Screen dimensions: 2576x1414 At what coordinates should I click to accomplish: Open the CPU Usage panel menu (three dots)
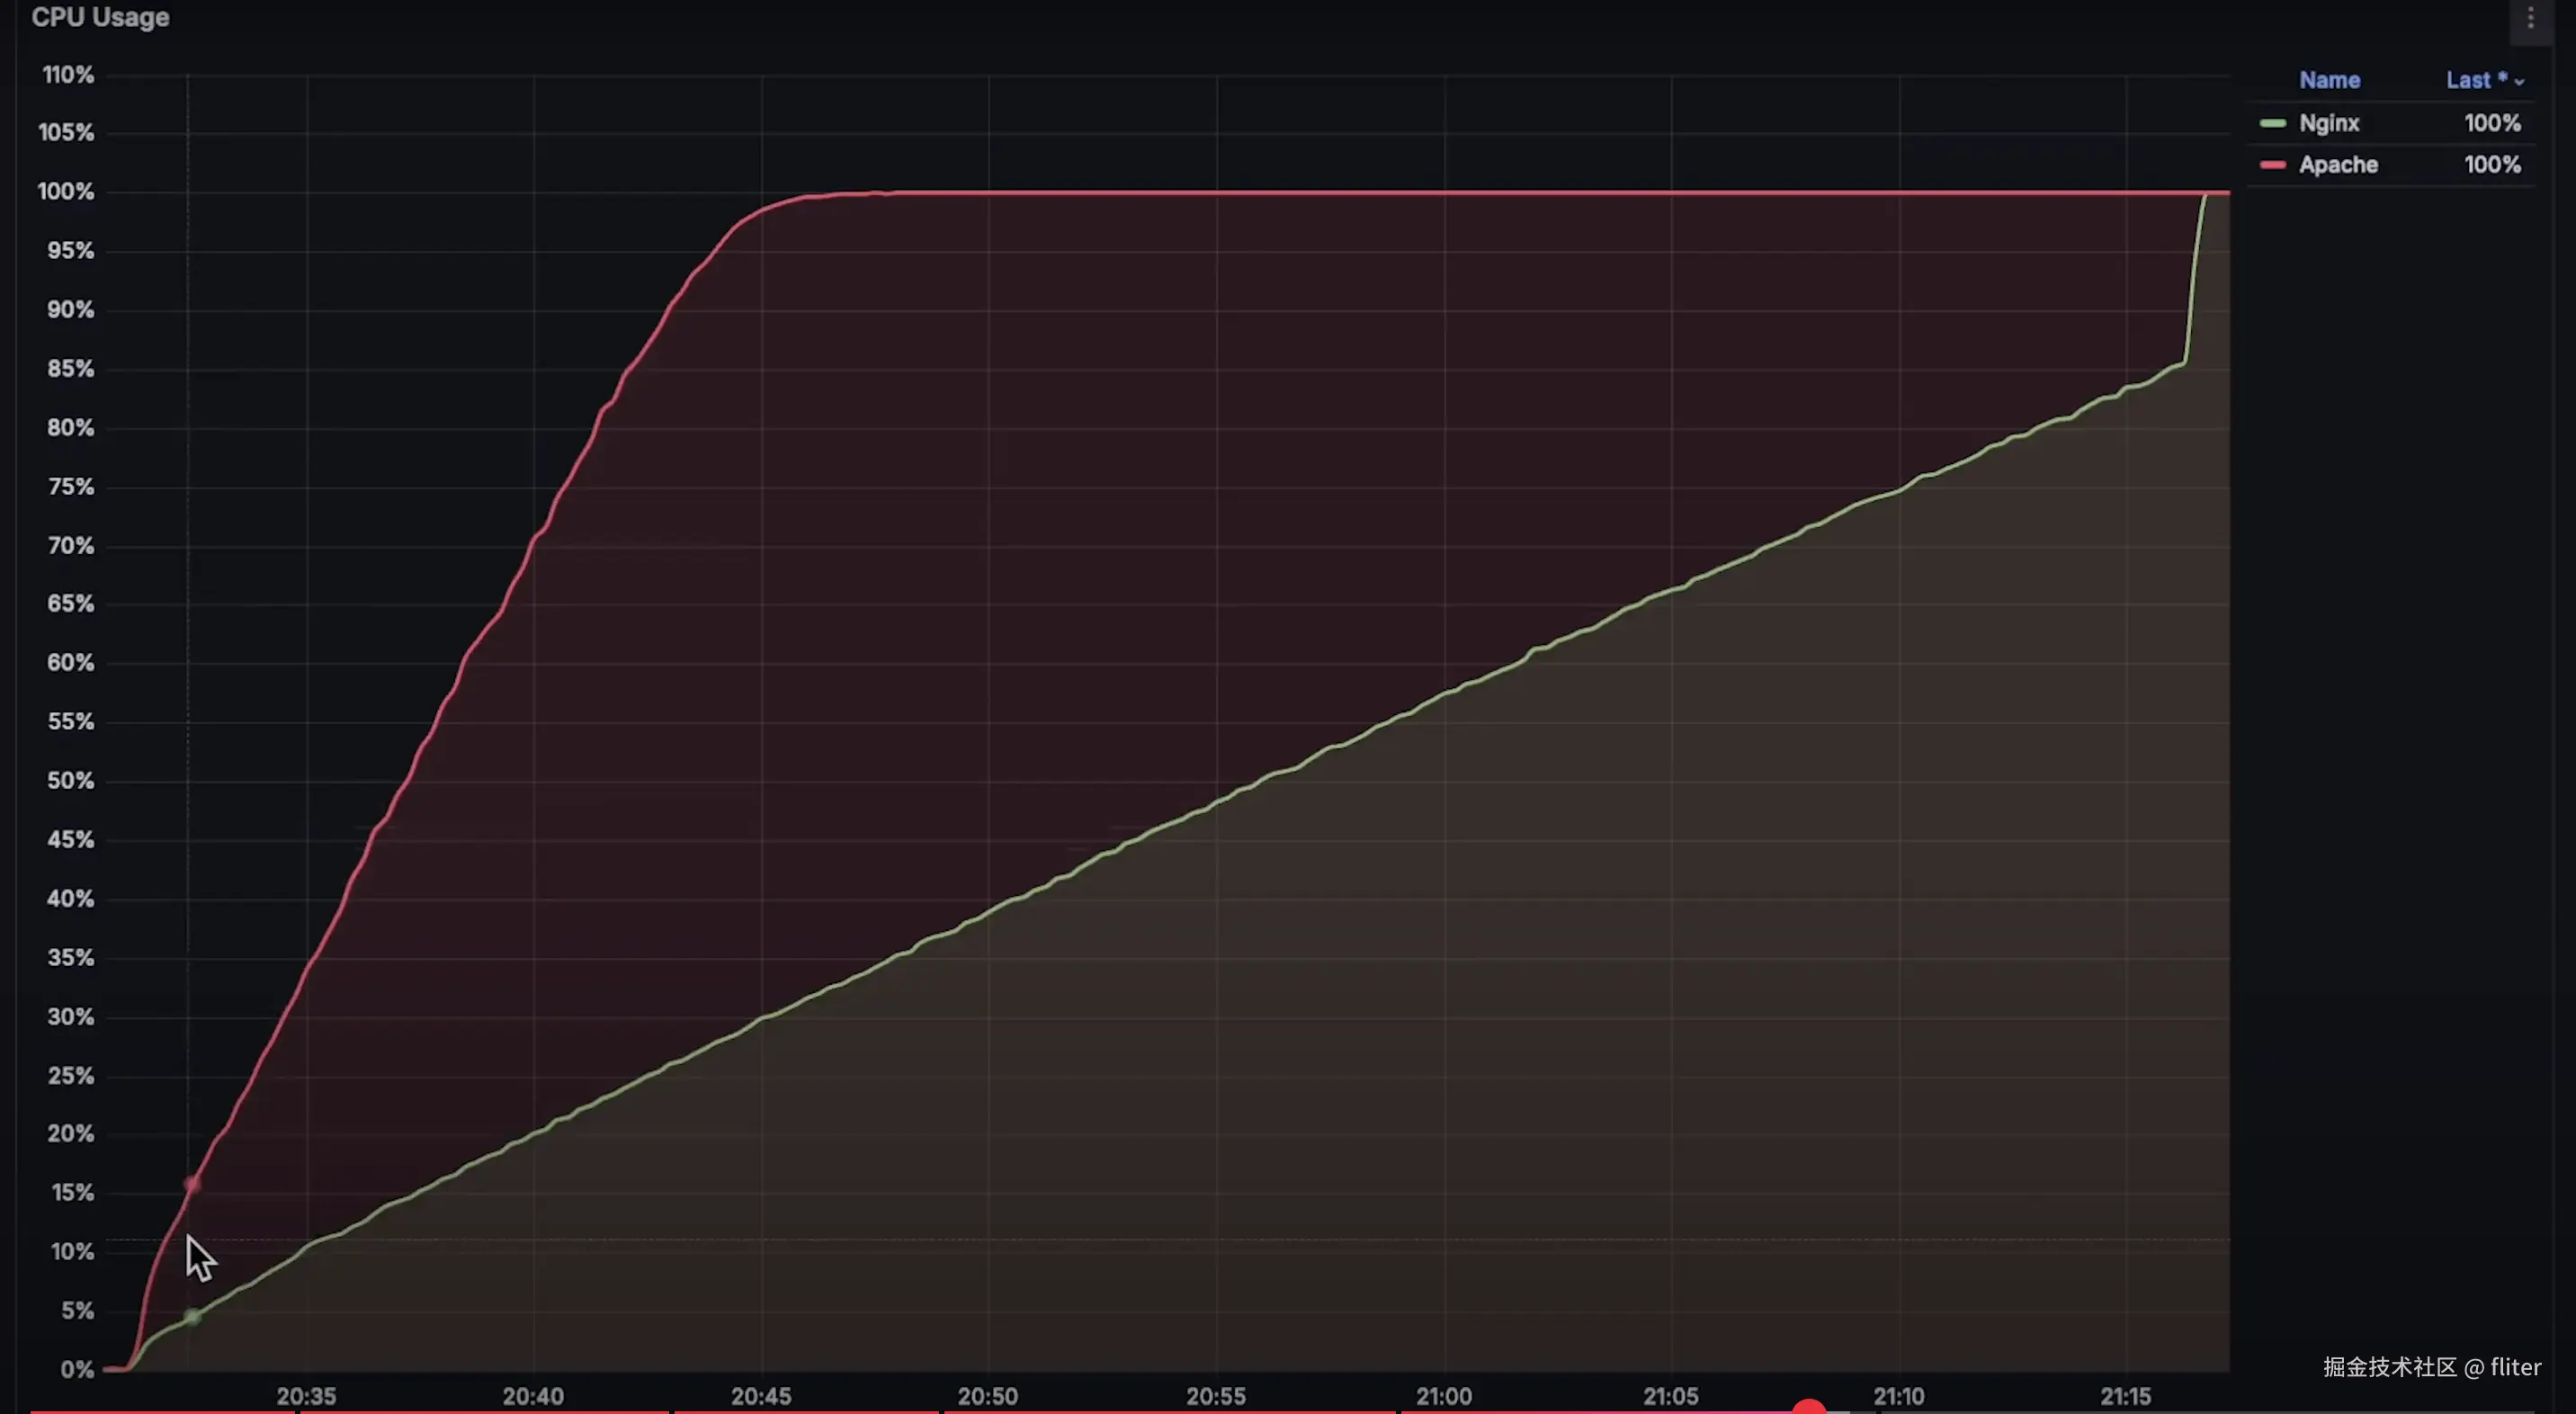point(2530,18)
